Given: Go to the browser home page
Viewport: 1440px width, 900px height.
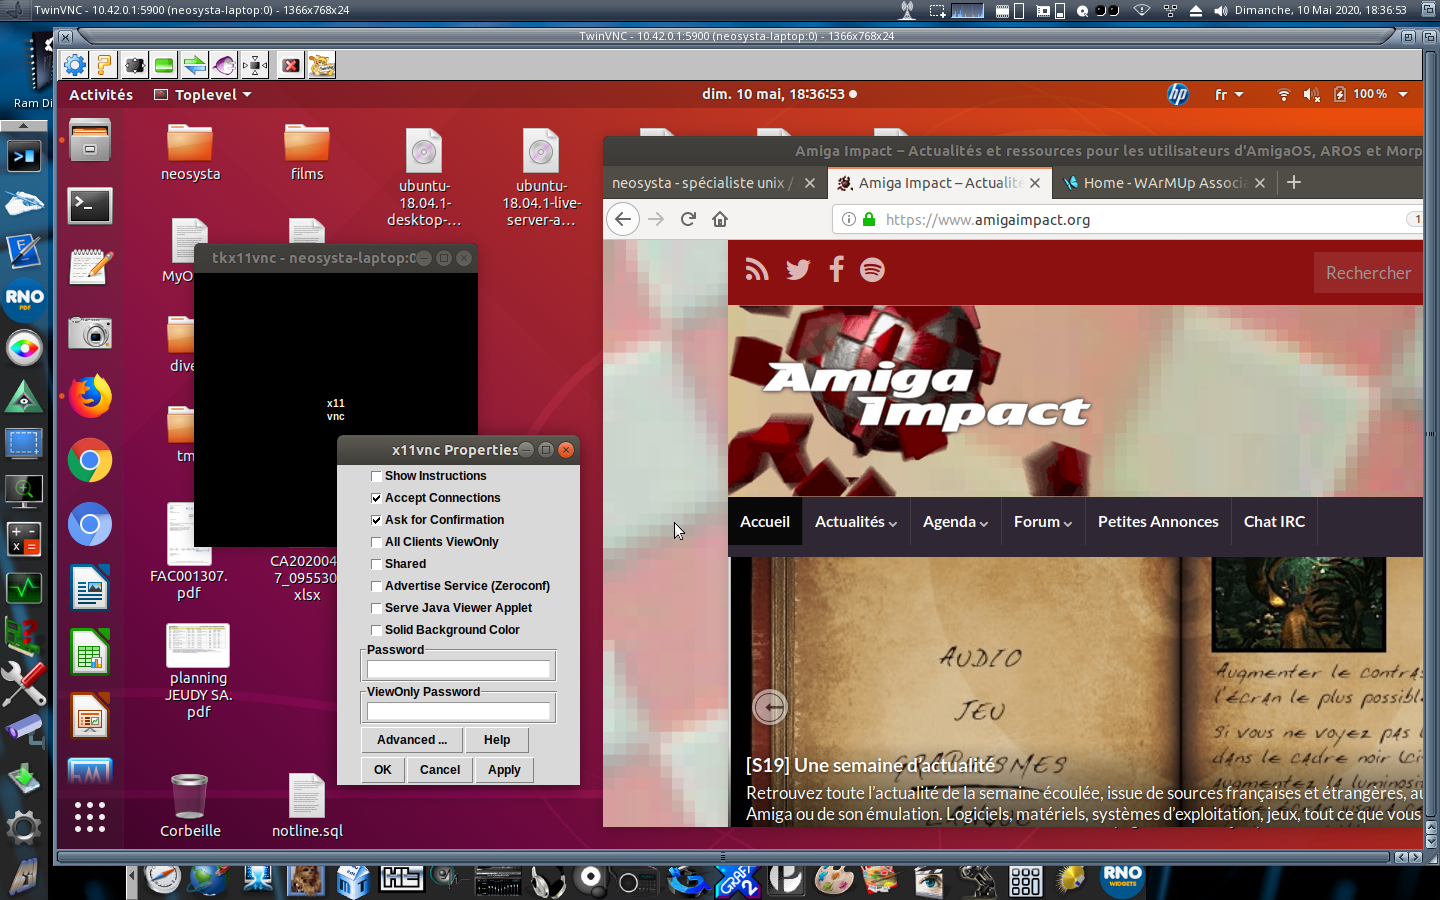Looking at the screenshot, I should pos(720,219).
